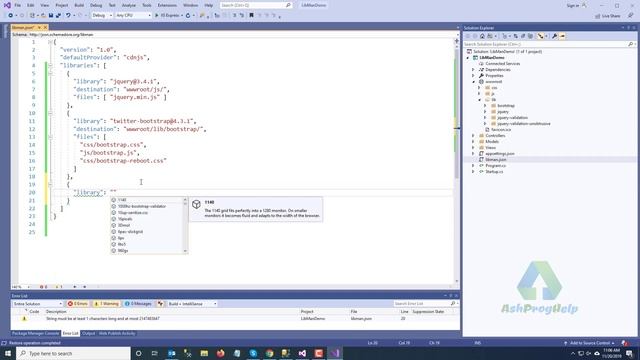Open the Entire Solution scope dropdown

coord(37,304)
